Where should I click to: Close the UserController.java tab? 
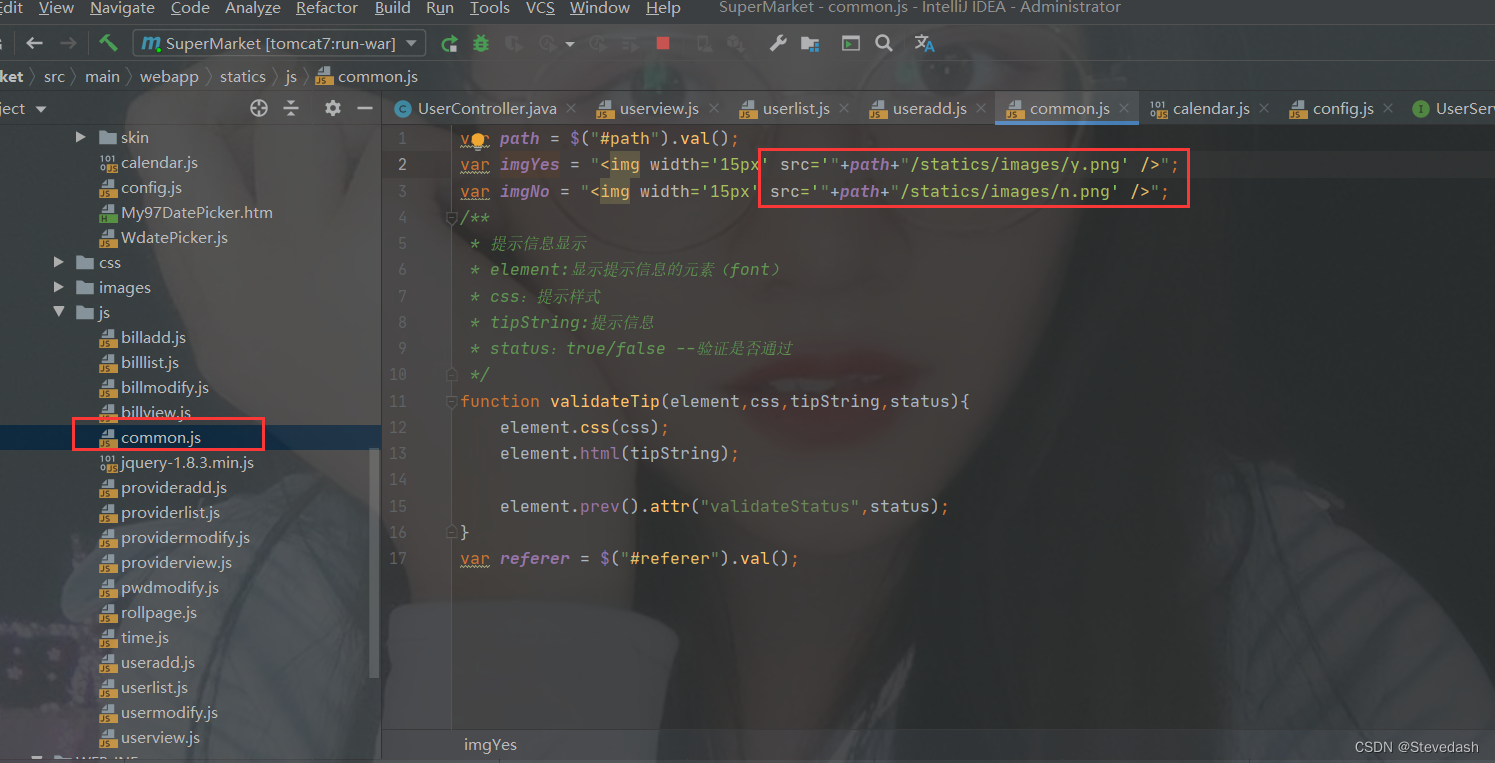click(571, 108)
